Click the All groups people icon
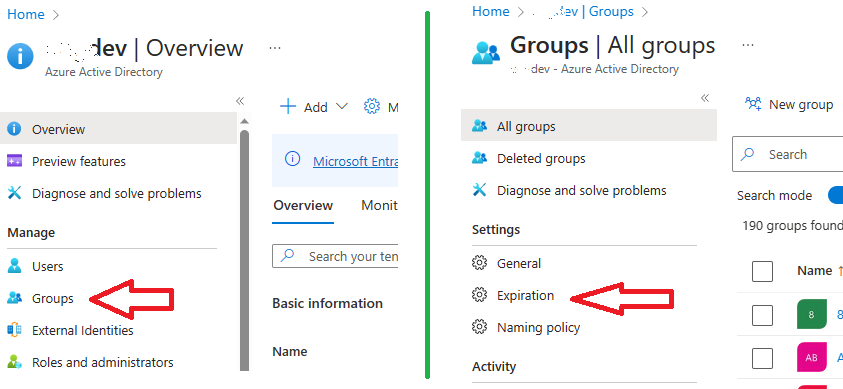The width and height of the screenshot is (843, 389). pyautogui.click(x=479, y=126)
